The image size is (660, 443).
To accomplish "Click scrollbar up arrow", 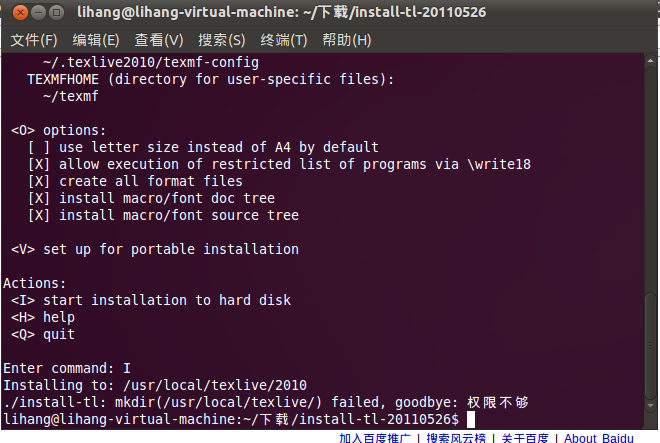I will (x=650, y=61).
